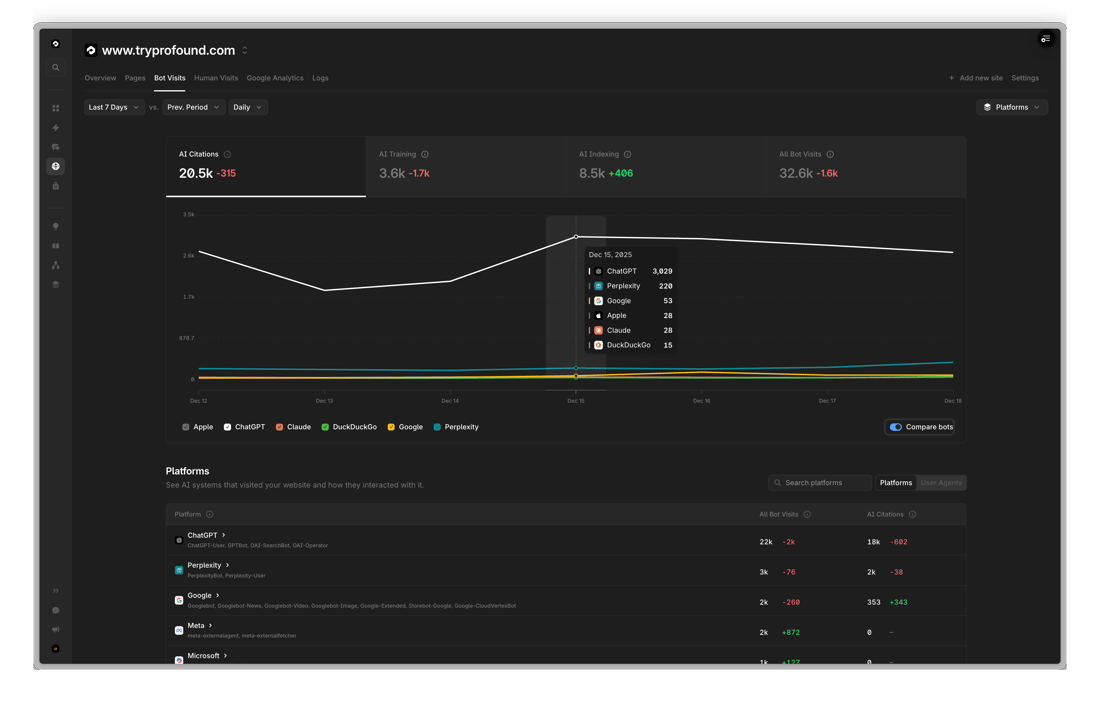1100x714 pixels.
Task: Expand sidebar with double-chevron icon
Action: pos(55,591)
